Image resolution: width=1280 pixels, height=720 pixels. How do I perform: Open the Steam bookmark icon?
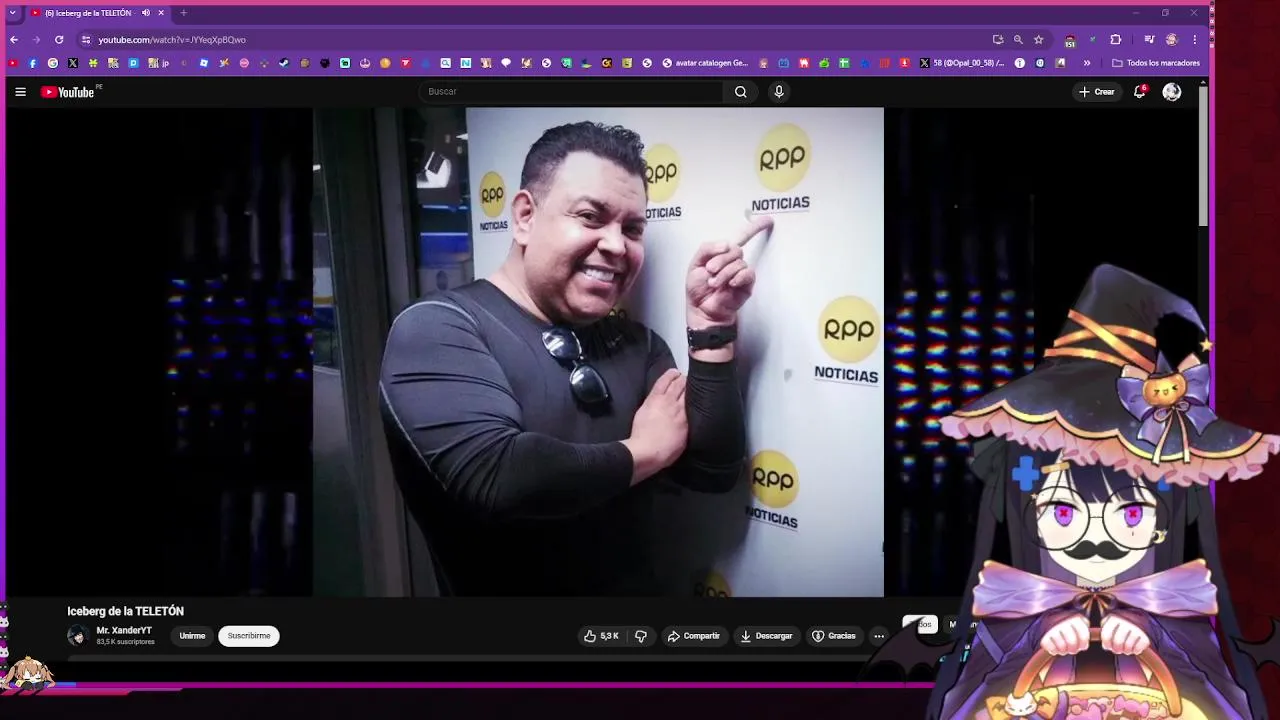284,63
